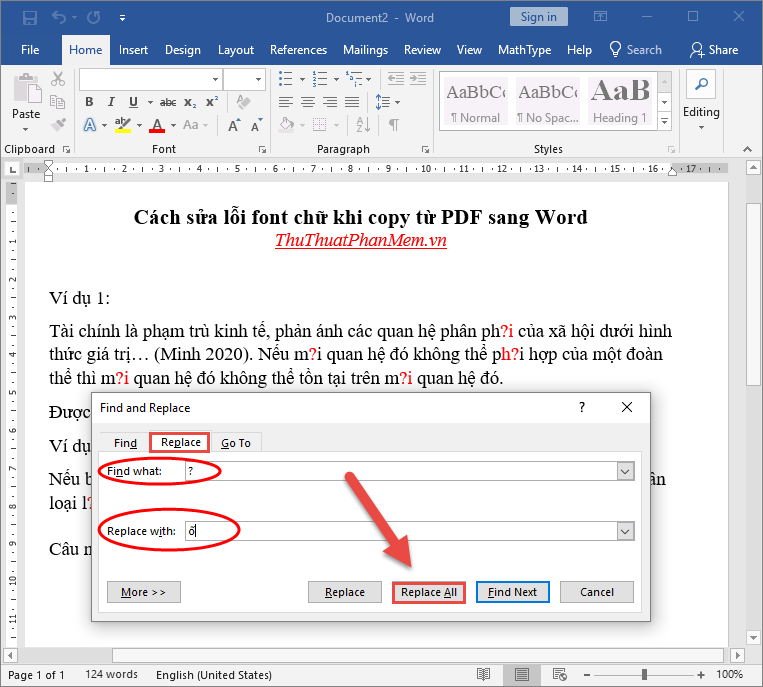Toggle Italic formatting
763x687 pixels.
click(x=111, y=102)
